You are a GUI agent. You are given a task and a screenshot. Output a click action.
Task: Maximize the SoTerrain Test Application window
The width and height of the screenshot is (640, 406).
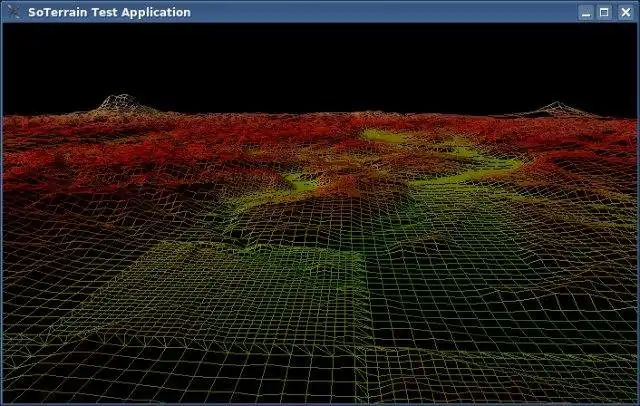point(604,13)
